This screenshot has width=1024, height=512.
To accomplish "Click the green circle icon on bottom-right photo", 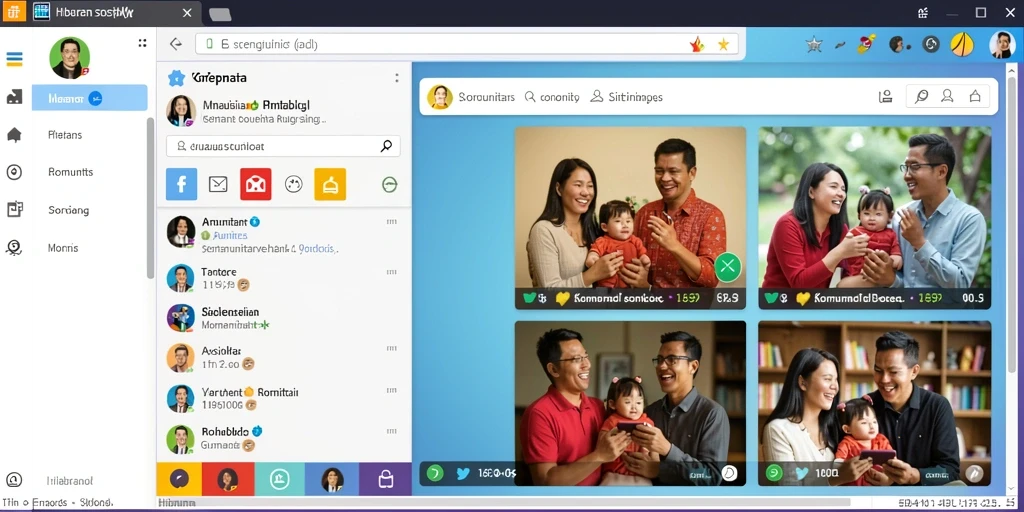I will click(x=774, y=473).
